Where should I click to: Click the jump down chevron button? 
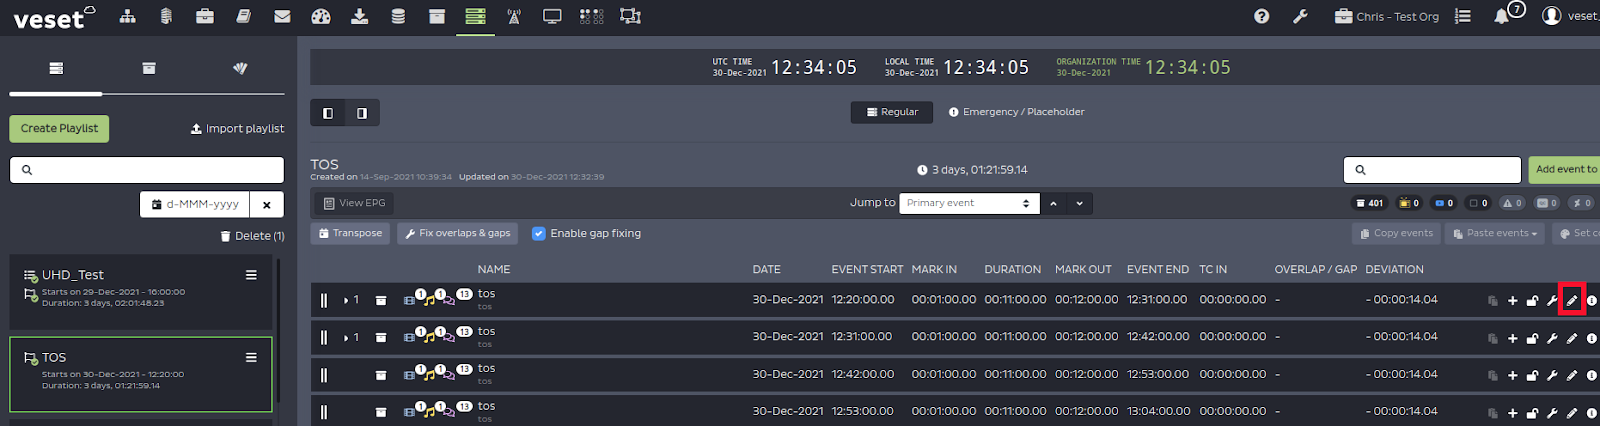(1079, 203)
